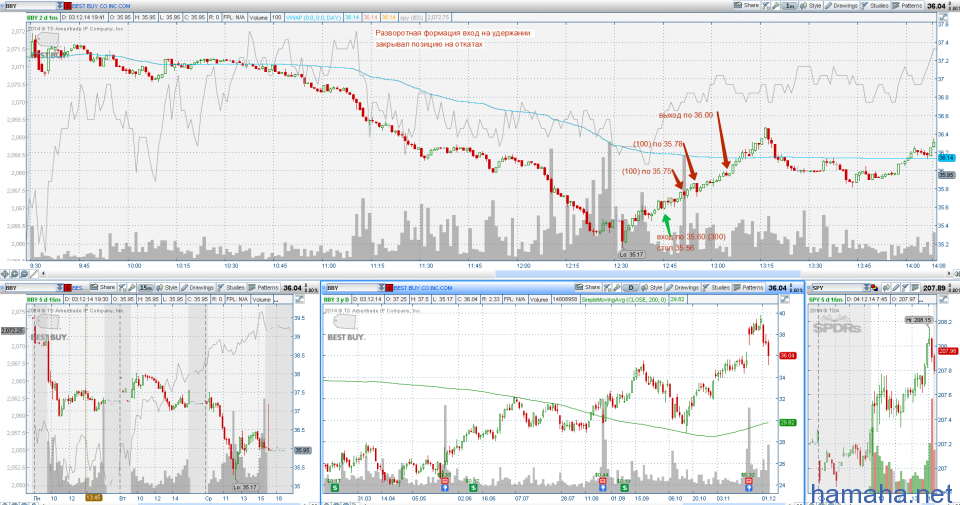Image resolution: width=960 pixels, height=505 pixels.
Task: Open Style menu in daily BBY chart
Action: [651, 287]
